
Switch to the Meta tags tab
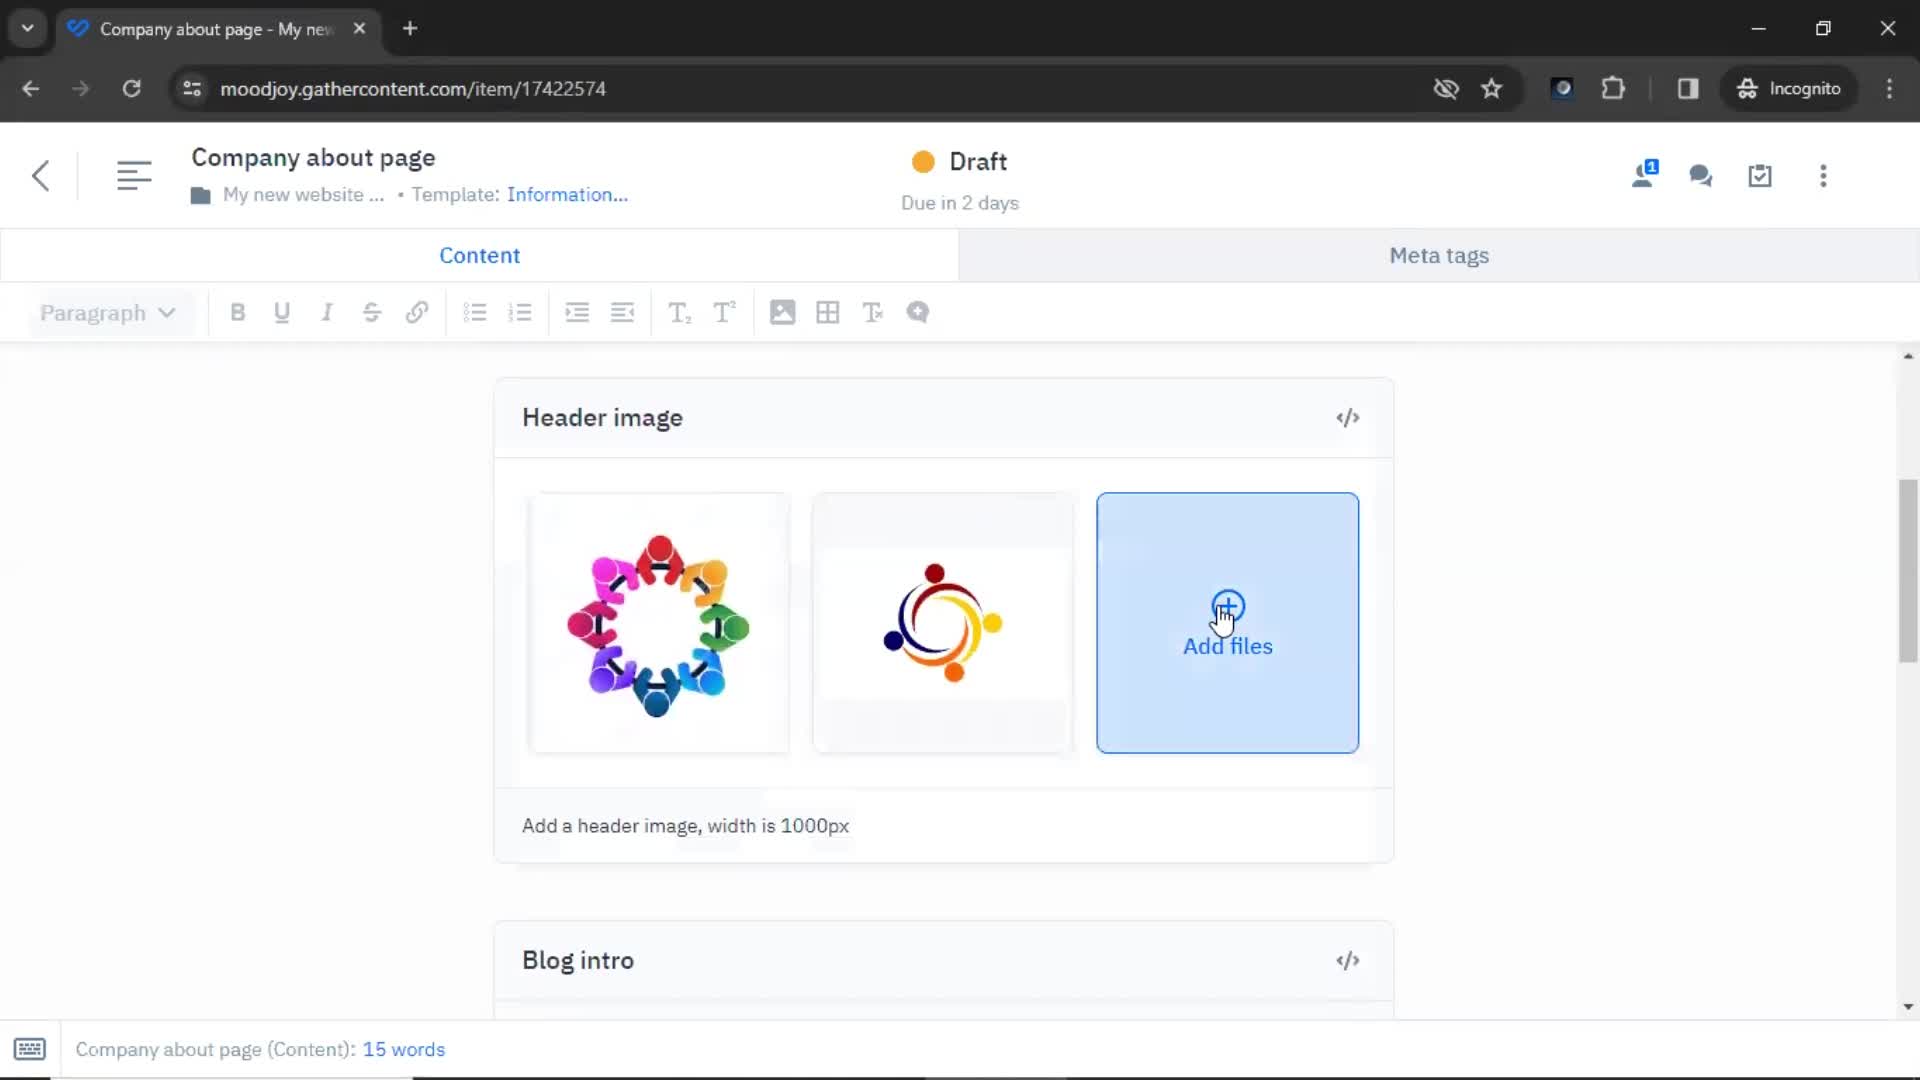[1439, 255]
